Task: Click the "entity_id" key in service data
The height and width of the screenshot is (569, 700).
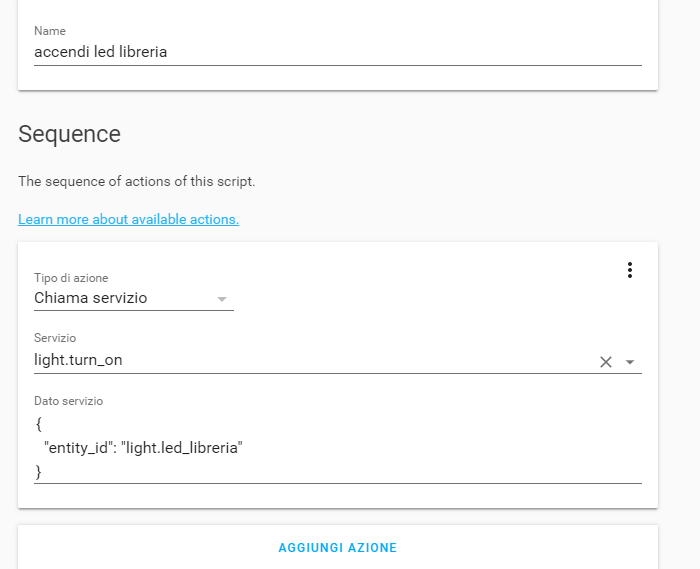Action: [x=78, y=448]
